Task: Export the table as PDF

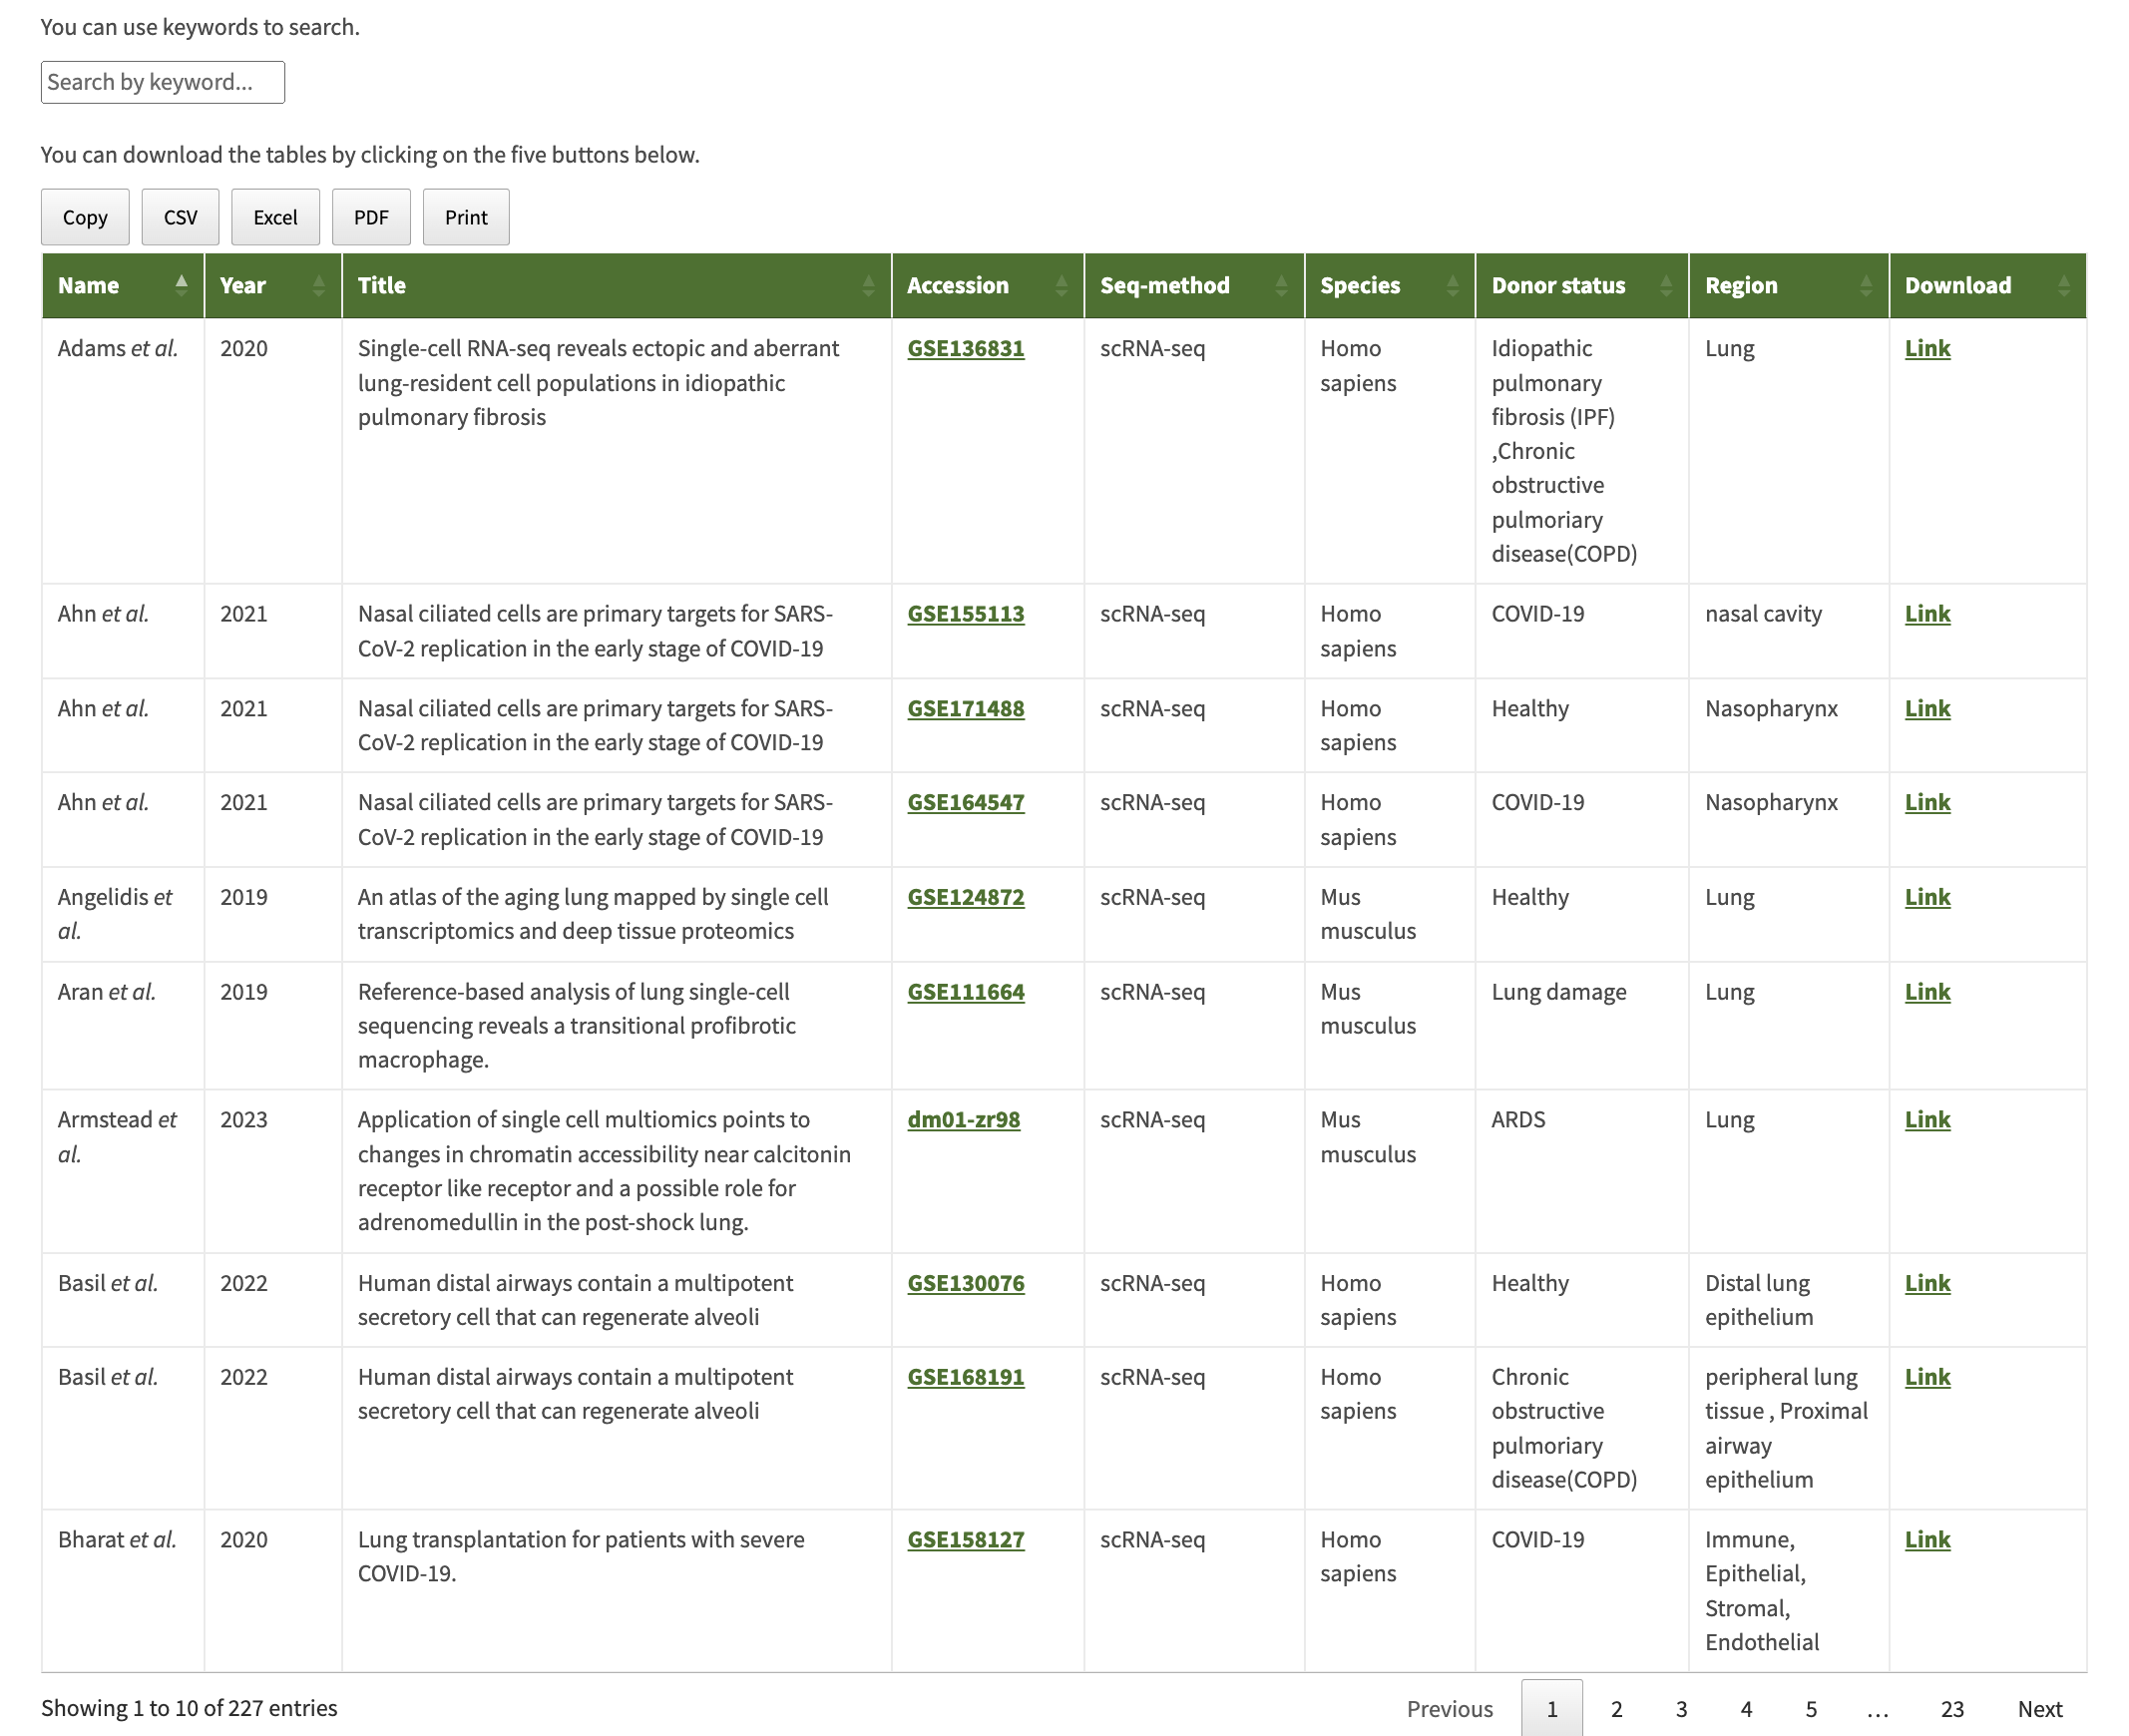Action: (x=371, y=217)
